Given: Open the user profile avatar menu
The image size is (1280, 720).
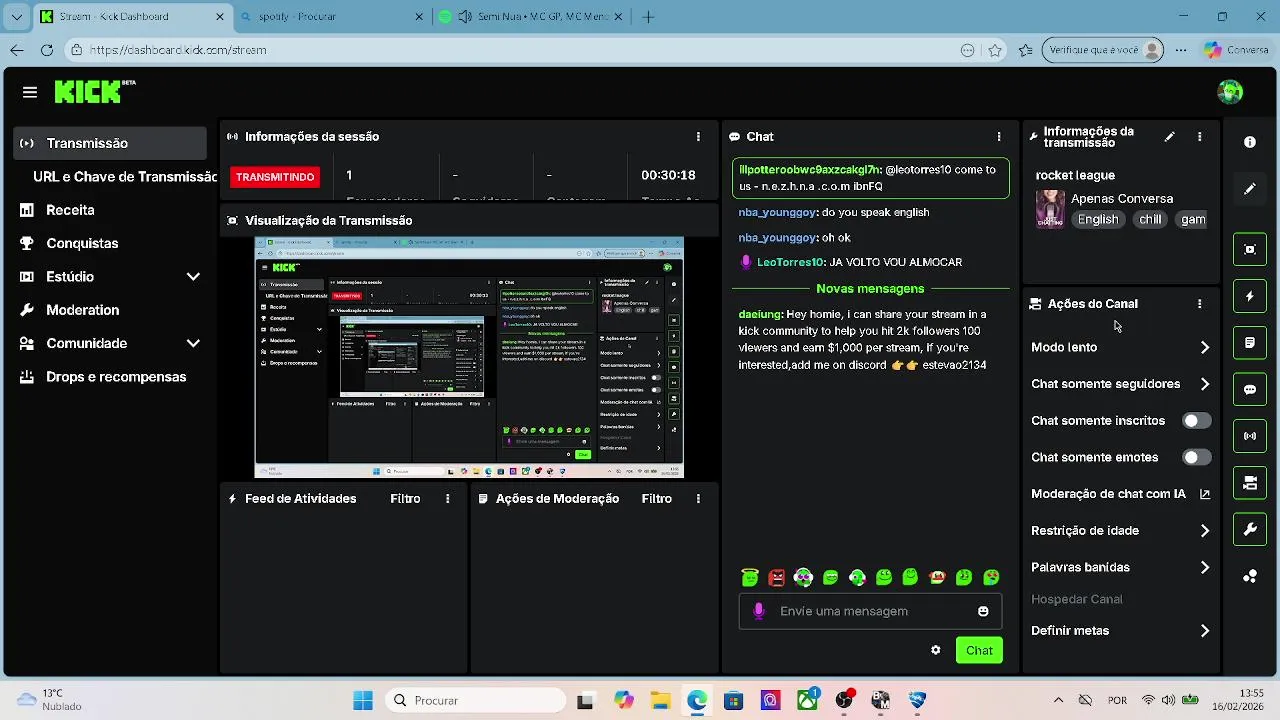Looking at the screenshot, I should pyautogui.click(x=1230, y=92).
